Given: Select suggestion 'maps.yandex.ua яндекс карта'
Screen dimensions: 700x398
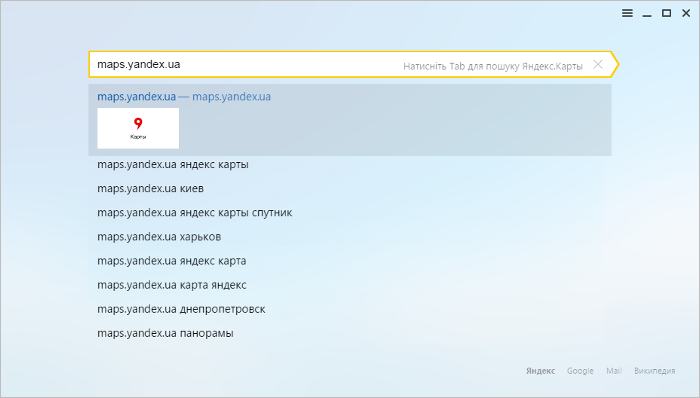Looking at the screenshot, I should (171, 261).
